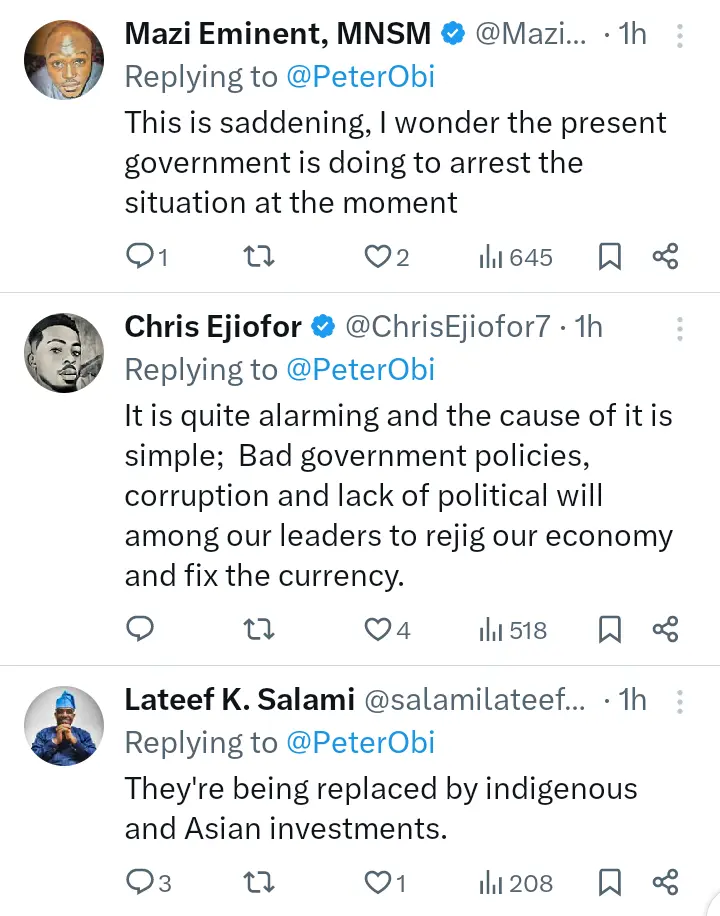View analytics for Chris Ejiofor's tweet
This screenshot has width=720, height=916.
pos(514,629)
